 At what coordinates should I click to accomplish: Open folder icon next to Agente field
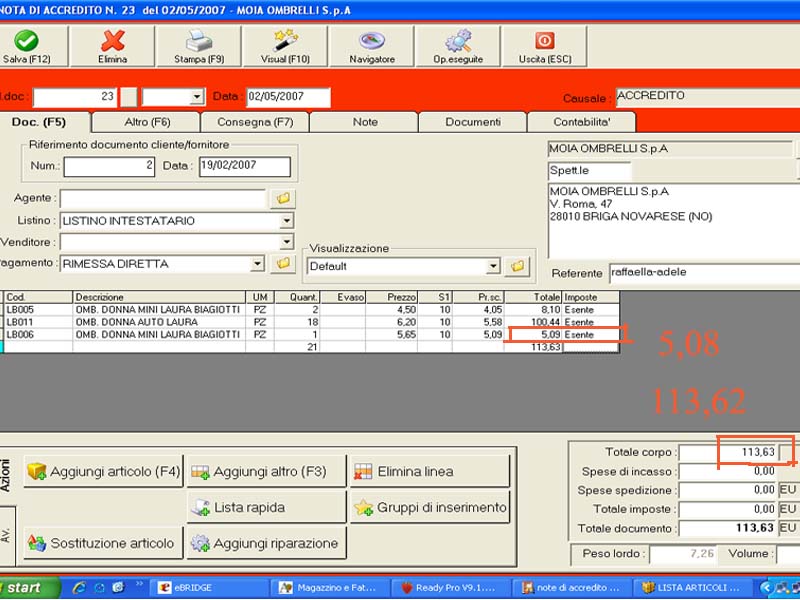point(283,198)
